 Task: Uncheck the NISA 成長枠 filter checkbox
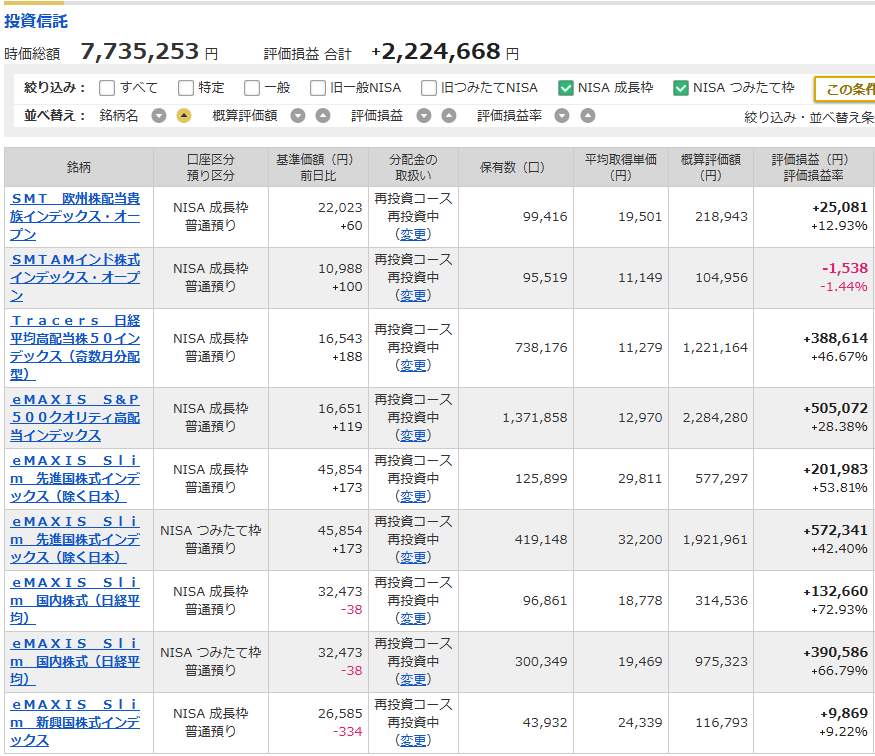pyautogui.click(x=565, y=88)
